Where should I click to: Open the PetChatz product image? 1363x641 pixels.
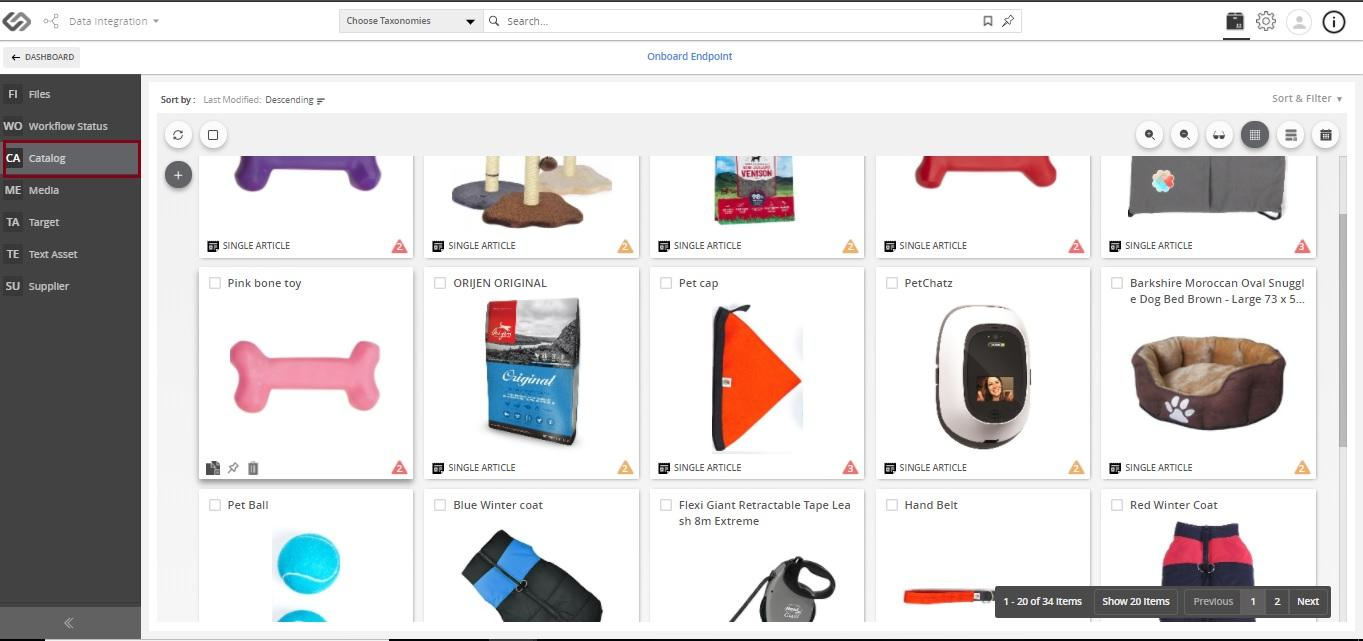pos(982,376)
